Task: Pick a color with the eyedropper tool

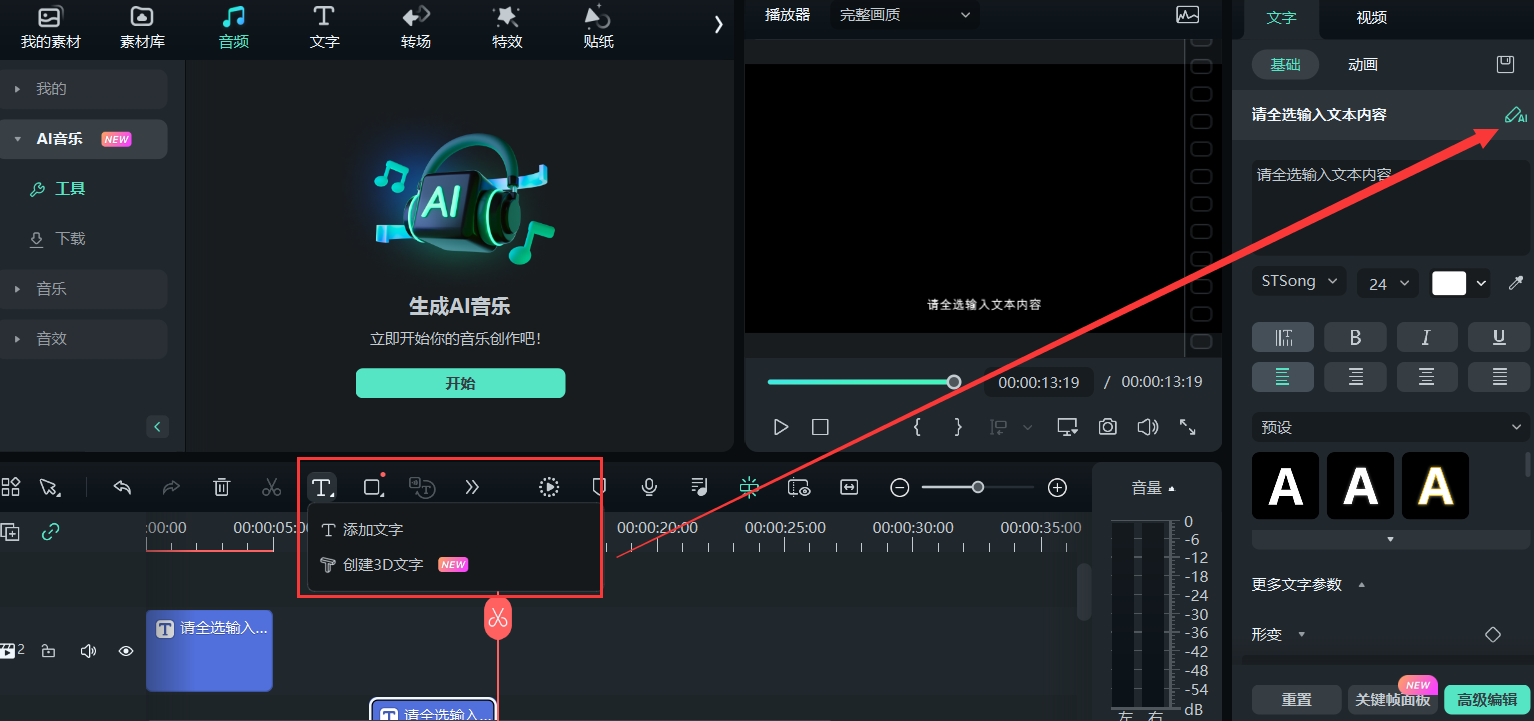Action: coord(1516,283)
